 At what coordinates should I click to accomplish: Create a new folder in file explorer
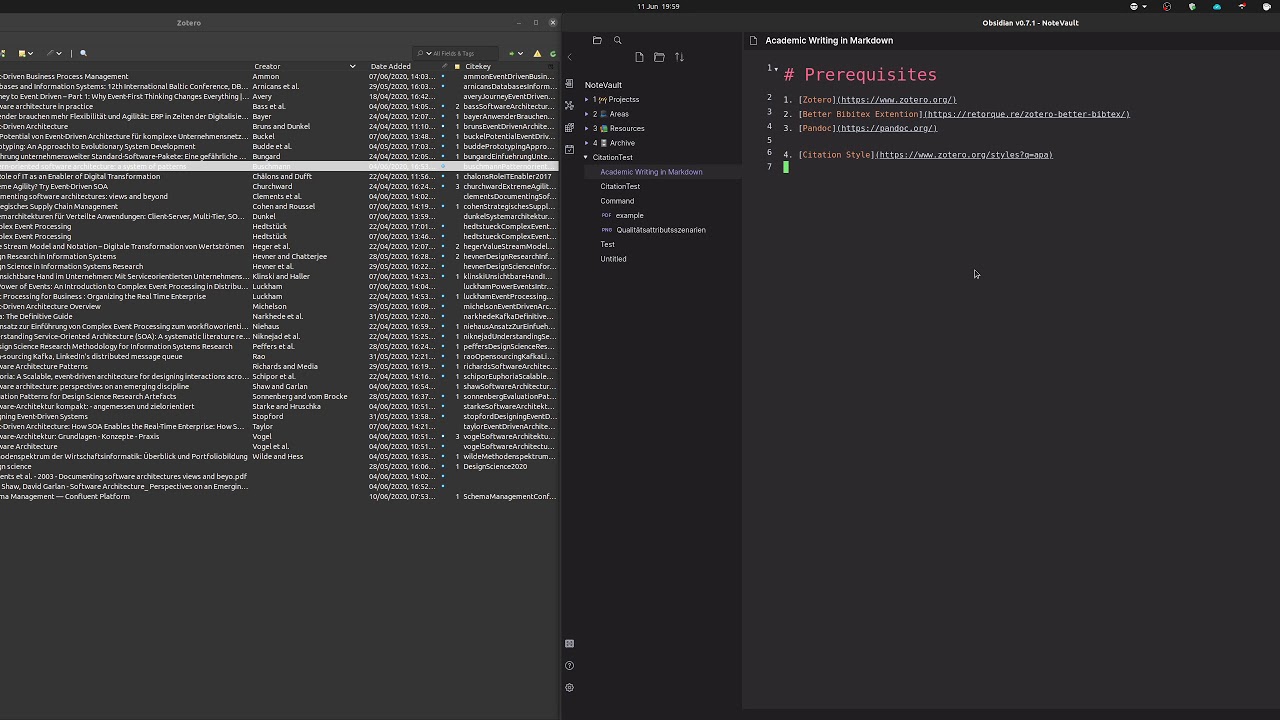pyautogui.click(x=659, y=57)
